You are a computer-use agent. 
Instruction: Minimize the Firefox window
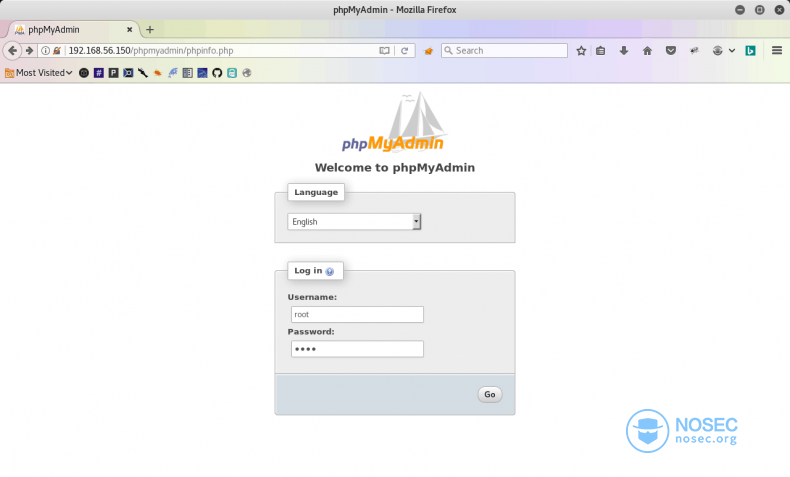[740, 10]
